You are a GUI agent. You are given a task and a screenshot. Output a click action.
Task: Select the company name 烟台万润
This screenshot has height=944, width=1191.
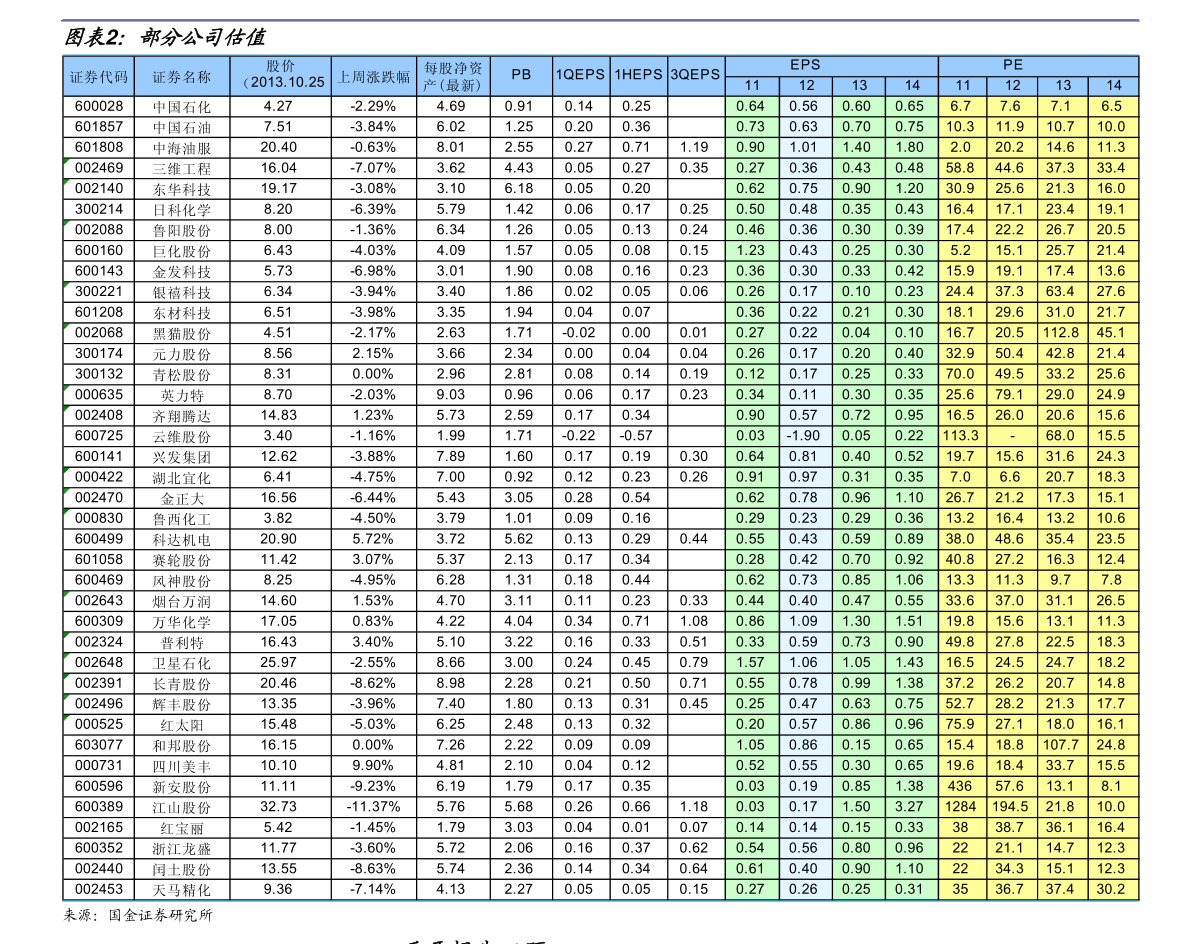pyautogui.click(x=181, y=601)
